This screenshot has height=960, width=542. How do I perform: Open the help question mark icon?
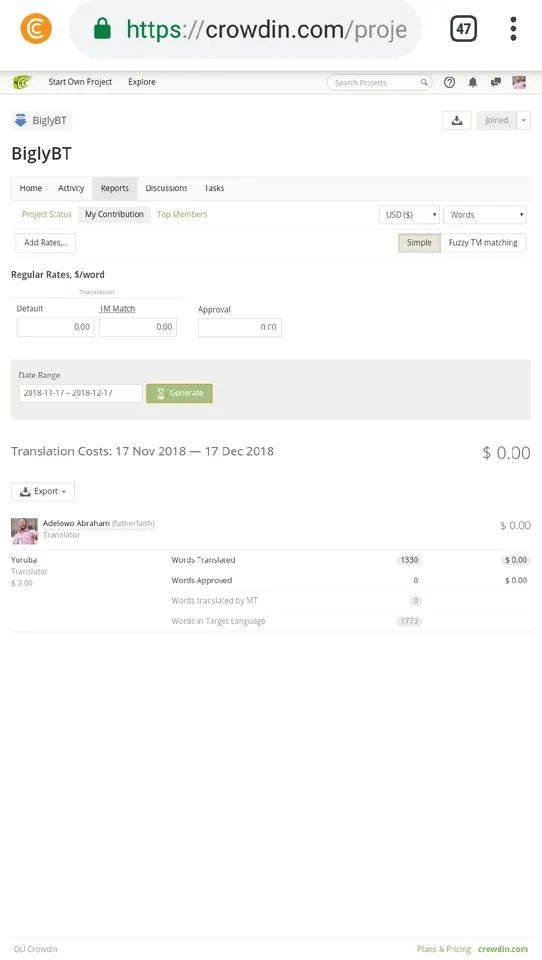pos(450,82)
